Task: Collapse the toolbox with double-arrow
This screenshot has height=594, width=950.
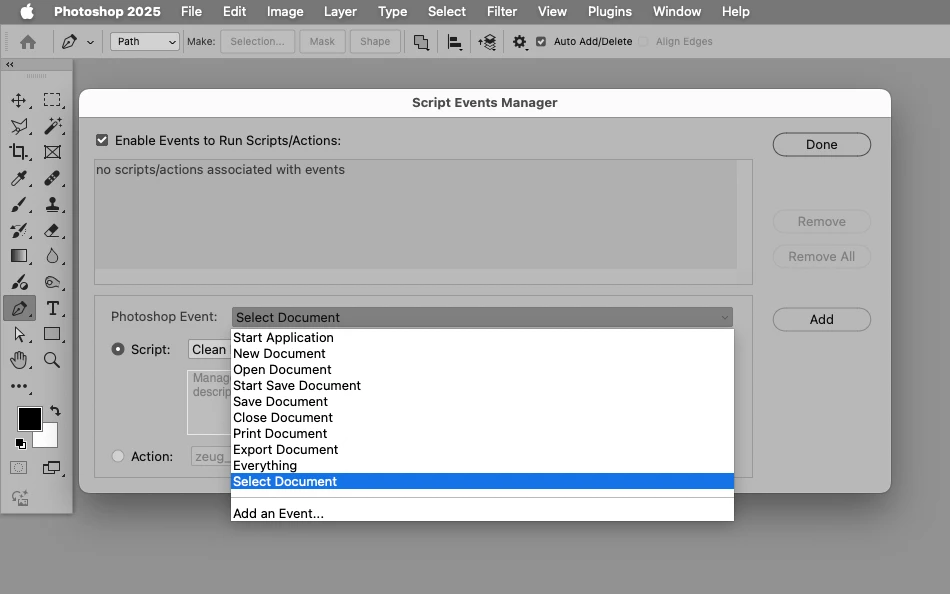Action: pyautogui.click(x=10, y=64)
